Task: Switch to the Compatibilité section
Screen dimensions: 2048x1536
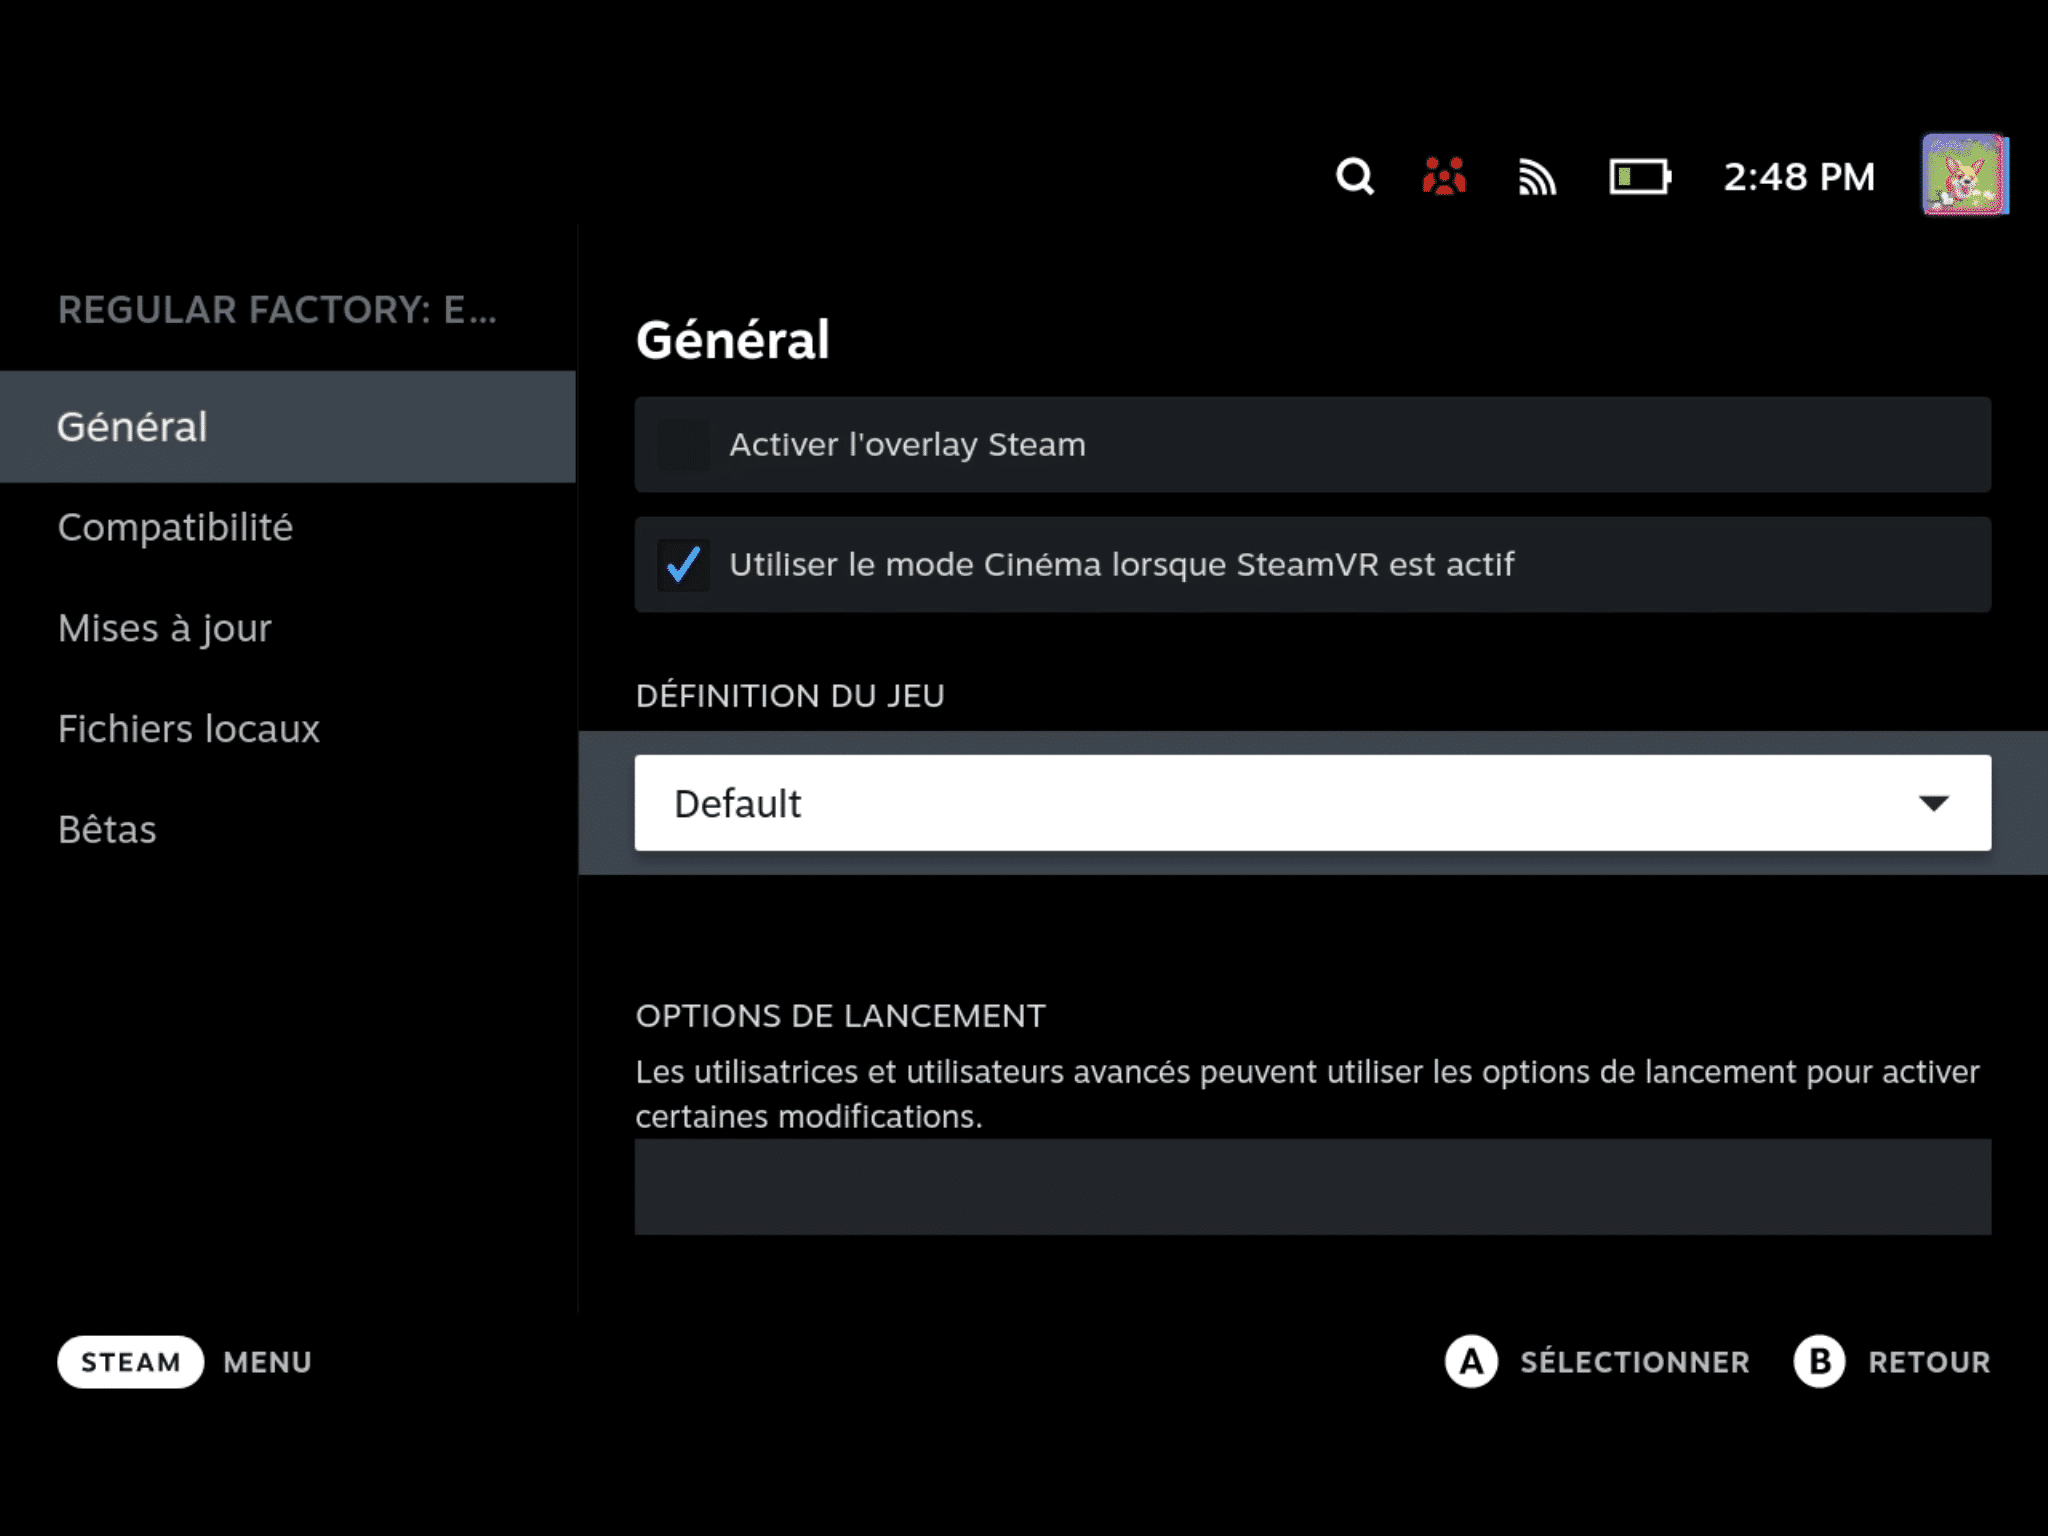Action: (176, 528)
